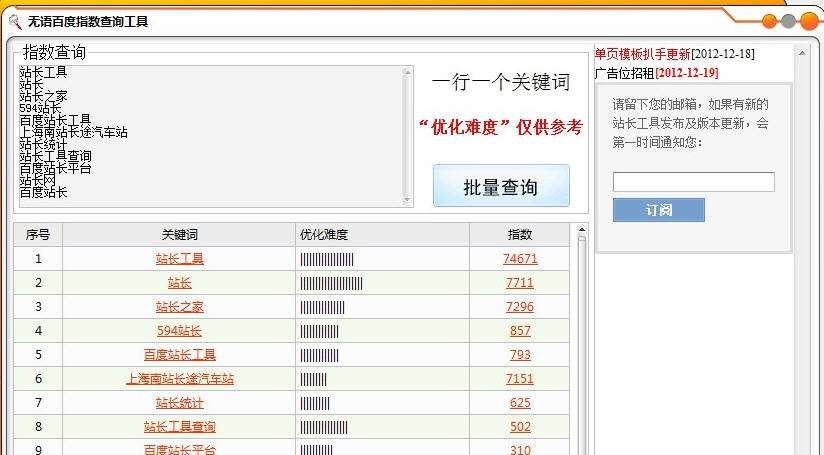Open keyword link 百度站长工具 in row 5
Image resolution: width=824 pixels, height=455 pixels.
[x=180, y=355]
